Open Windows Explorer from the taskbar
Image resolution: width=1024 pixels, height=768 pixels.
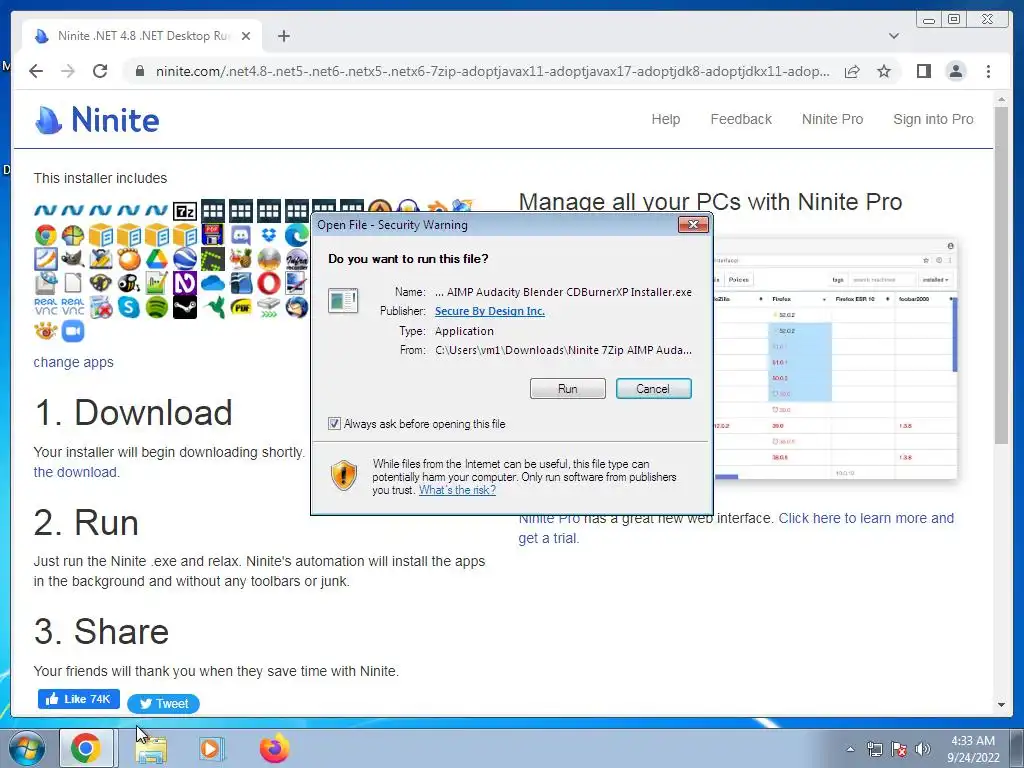pyautogui.click(x=152, y=749)
